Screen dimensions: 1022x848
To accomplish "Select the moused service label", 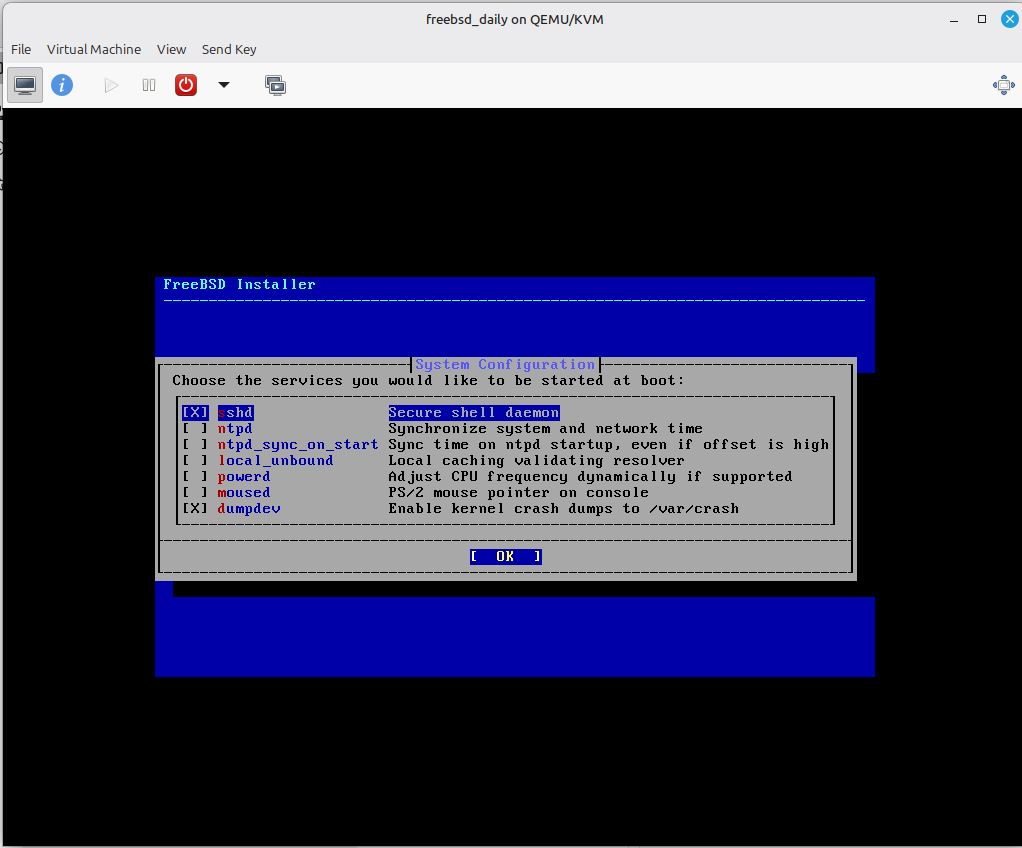I will [244, 493].
